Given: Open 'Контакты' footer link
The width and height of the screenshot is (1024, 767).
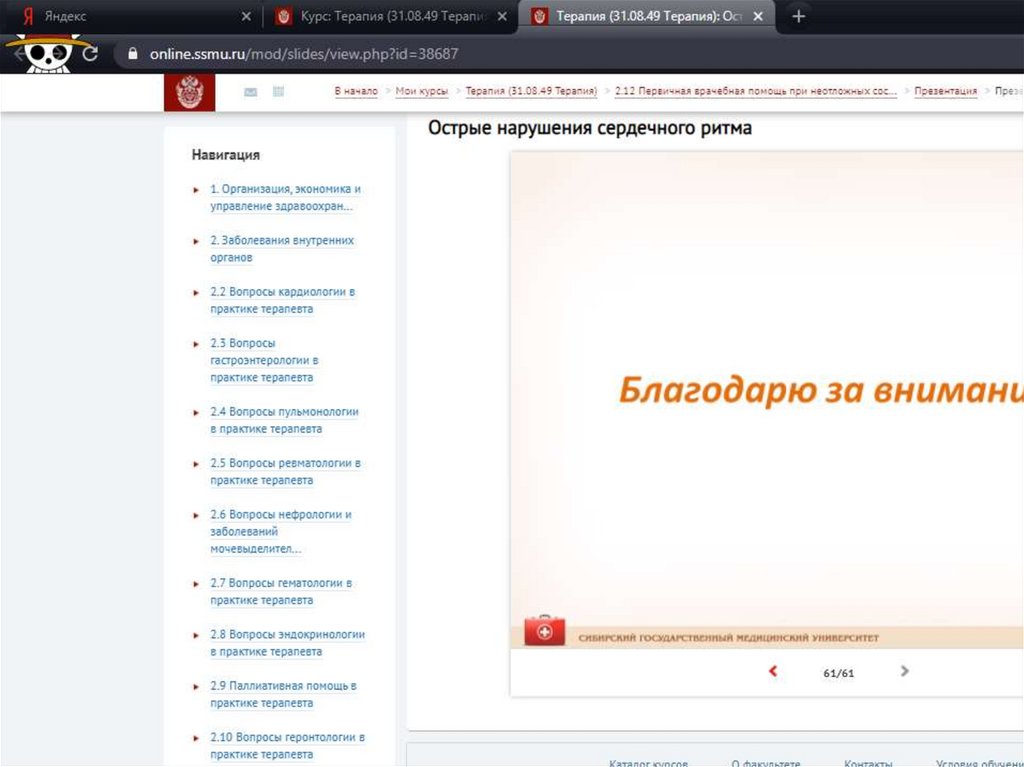Looking at the screenshot, I should coord(867,763).
